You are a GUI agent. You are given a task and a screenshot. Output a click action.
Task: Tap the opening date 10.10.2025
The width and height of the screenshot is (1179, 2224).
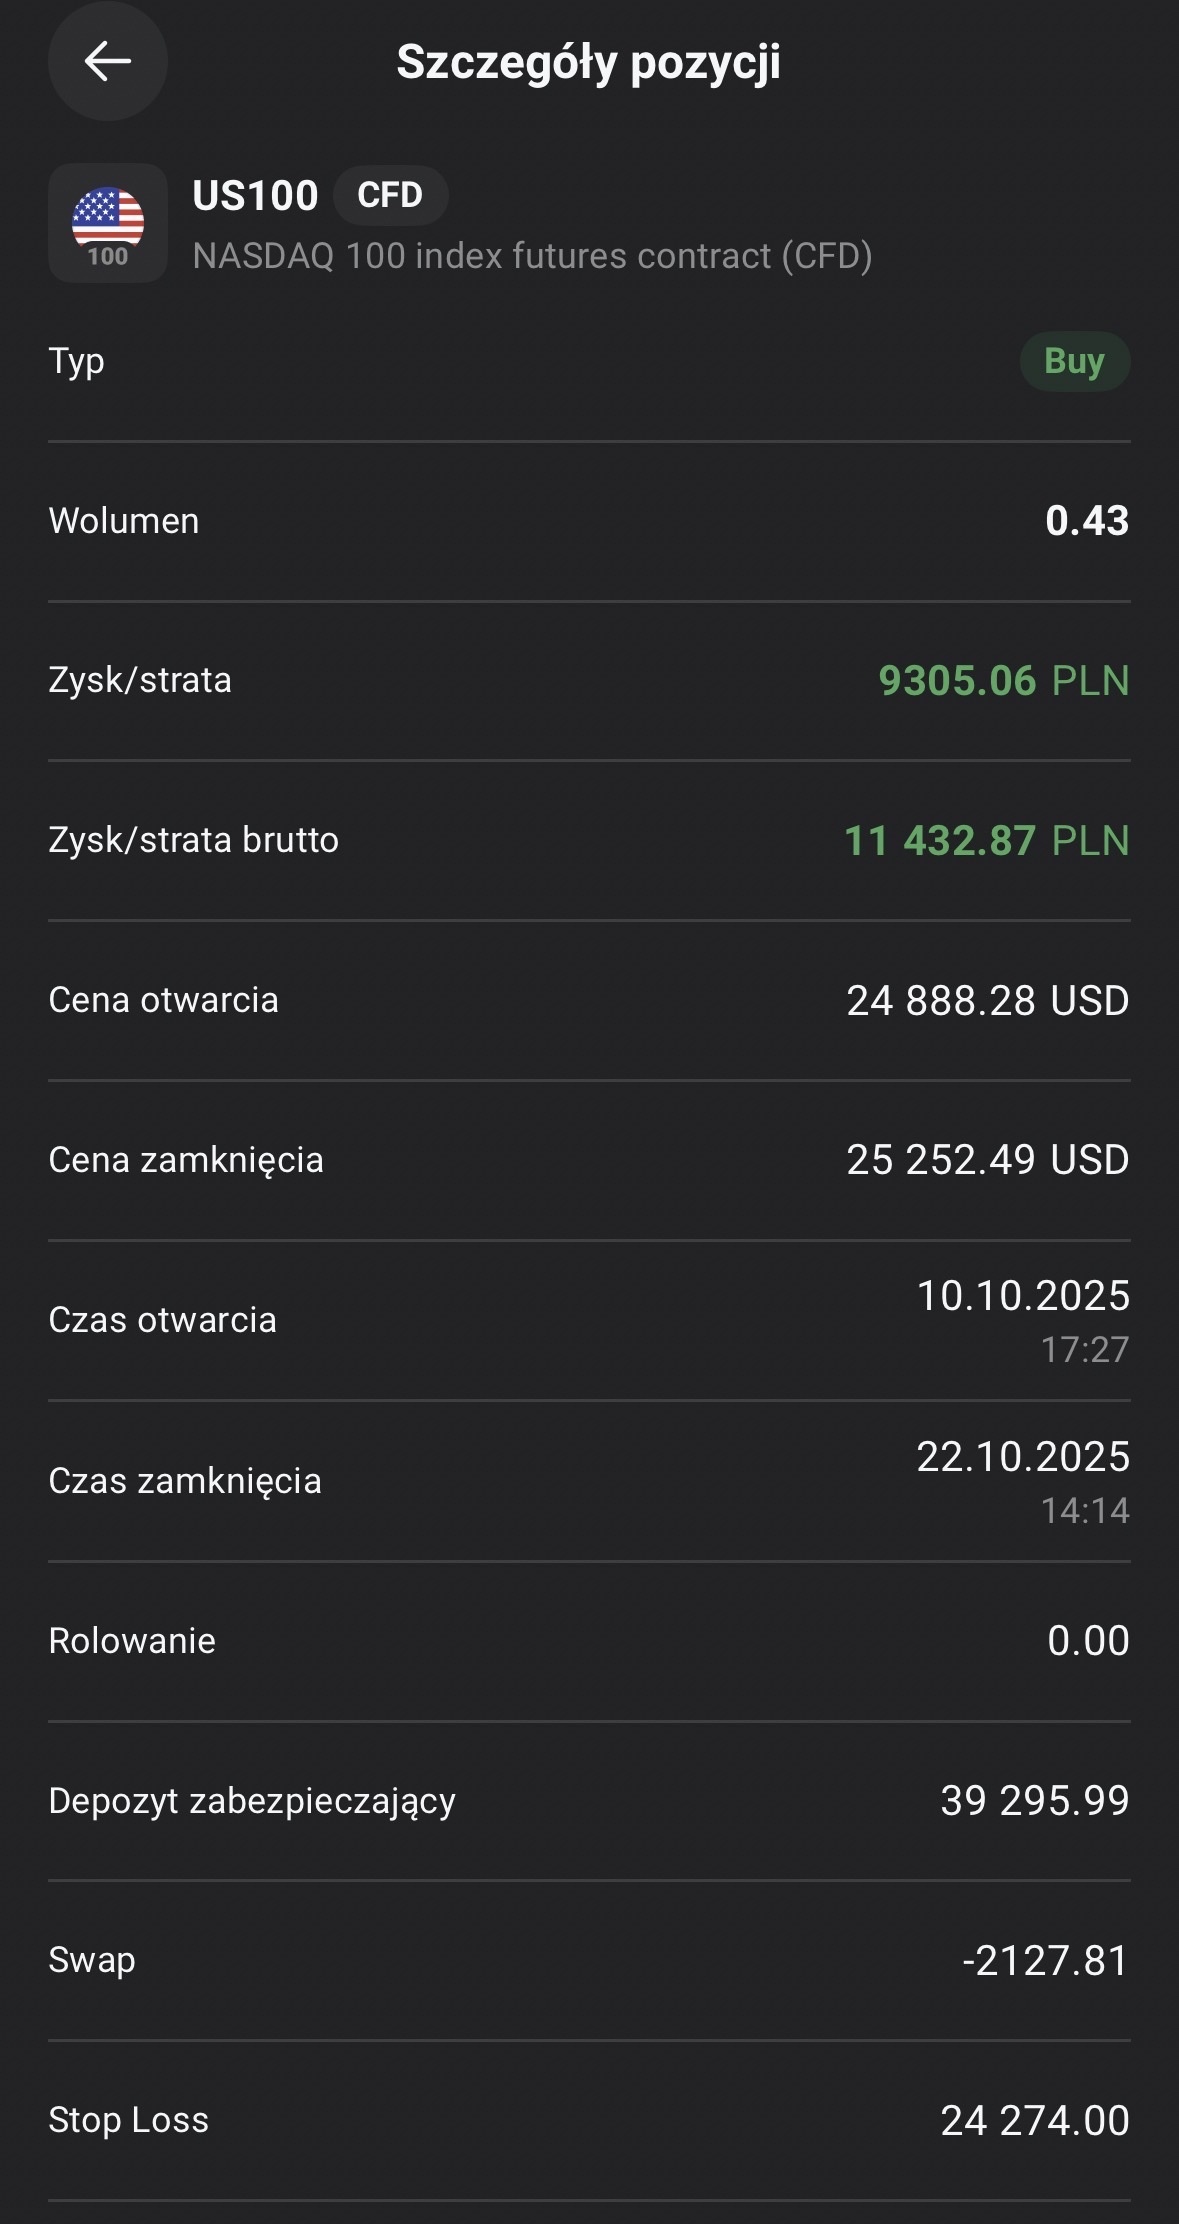[1022, 1296]
